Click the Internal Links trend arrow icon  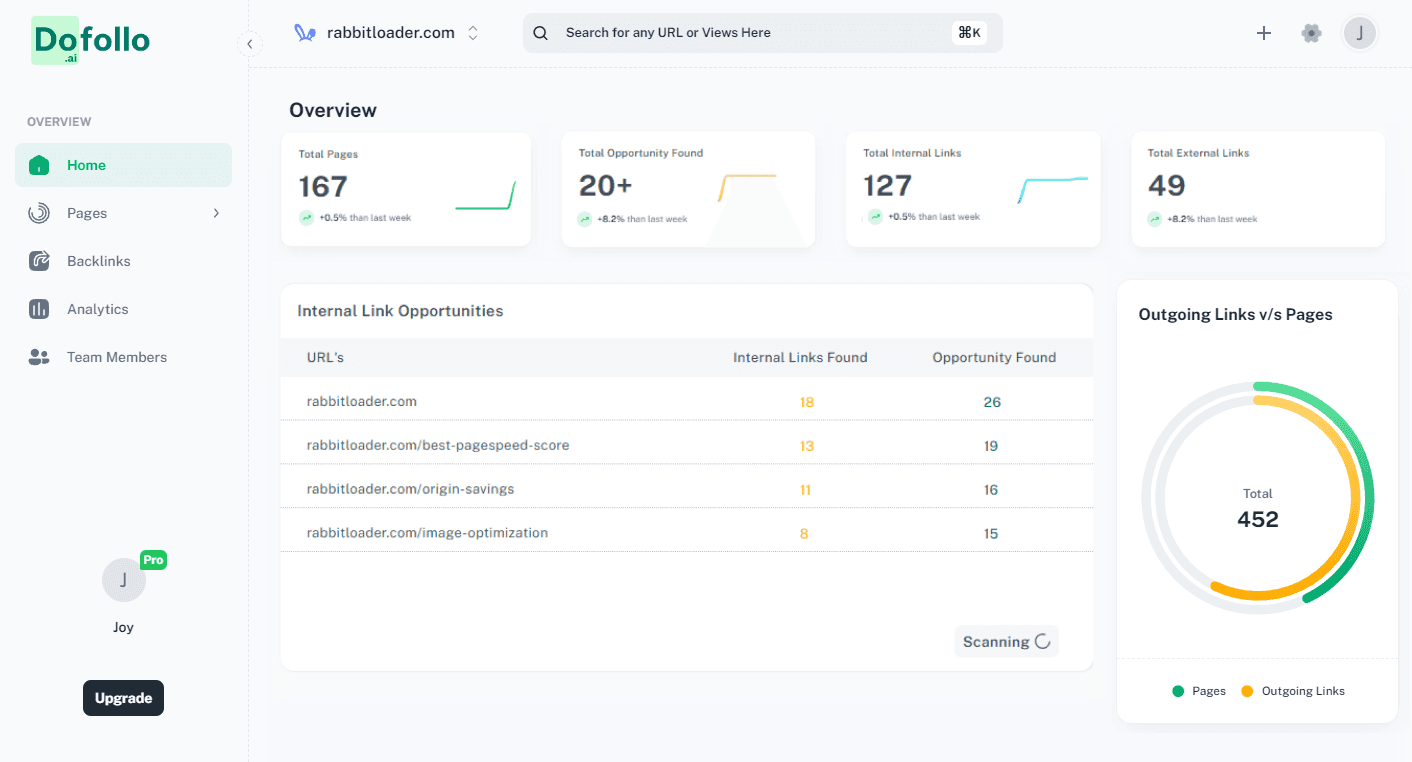875,216
